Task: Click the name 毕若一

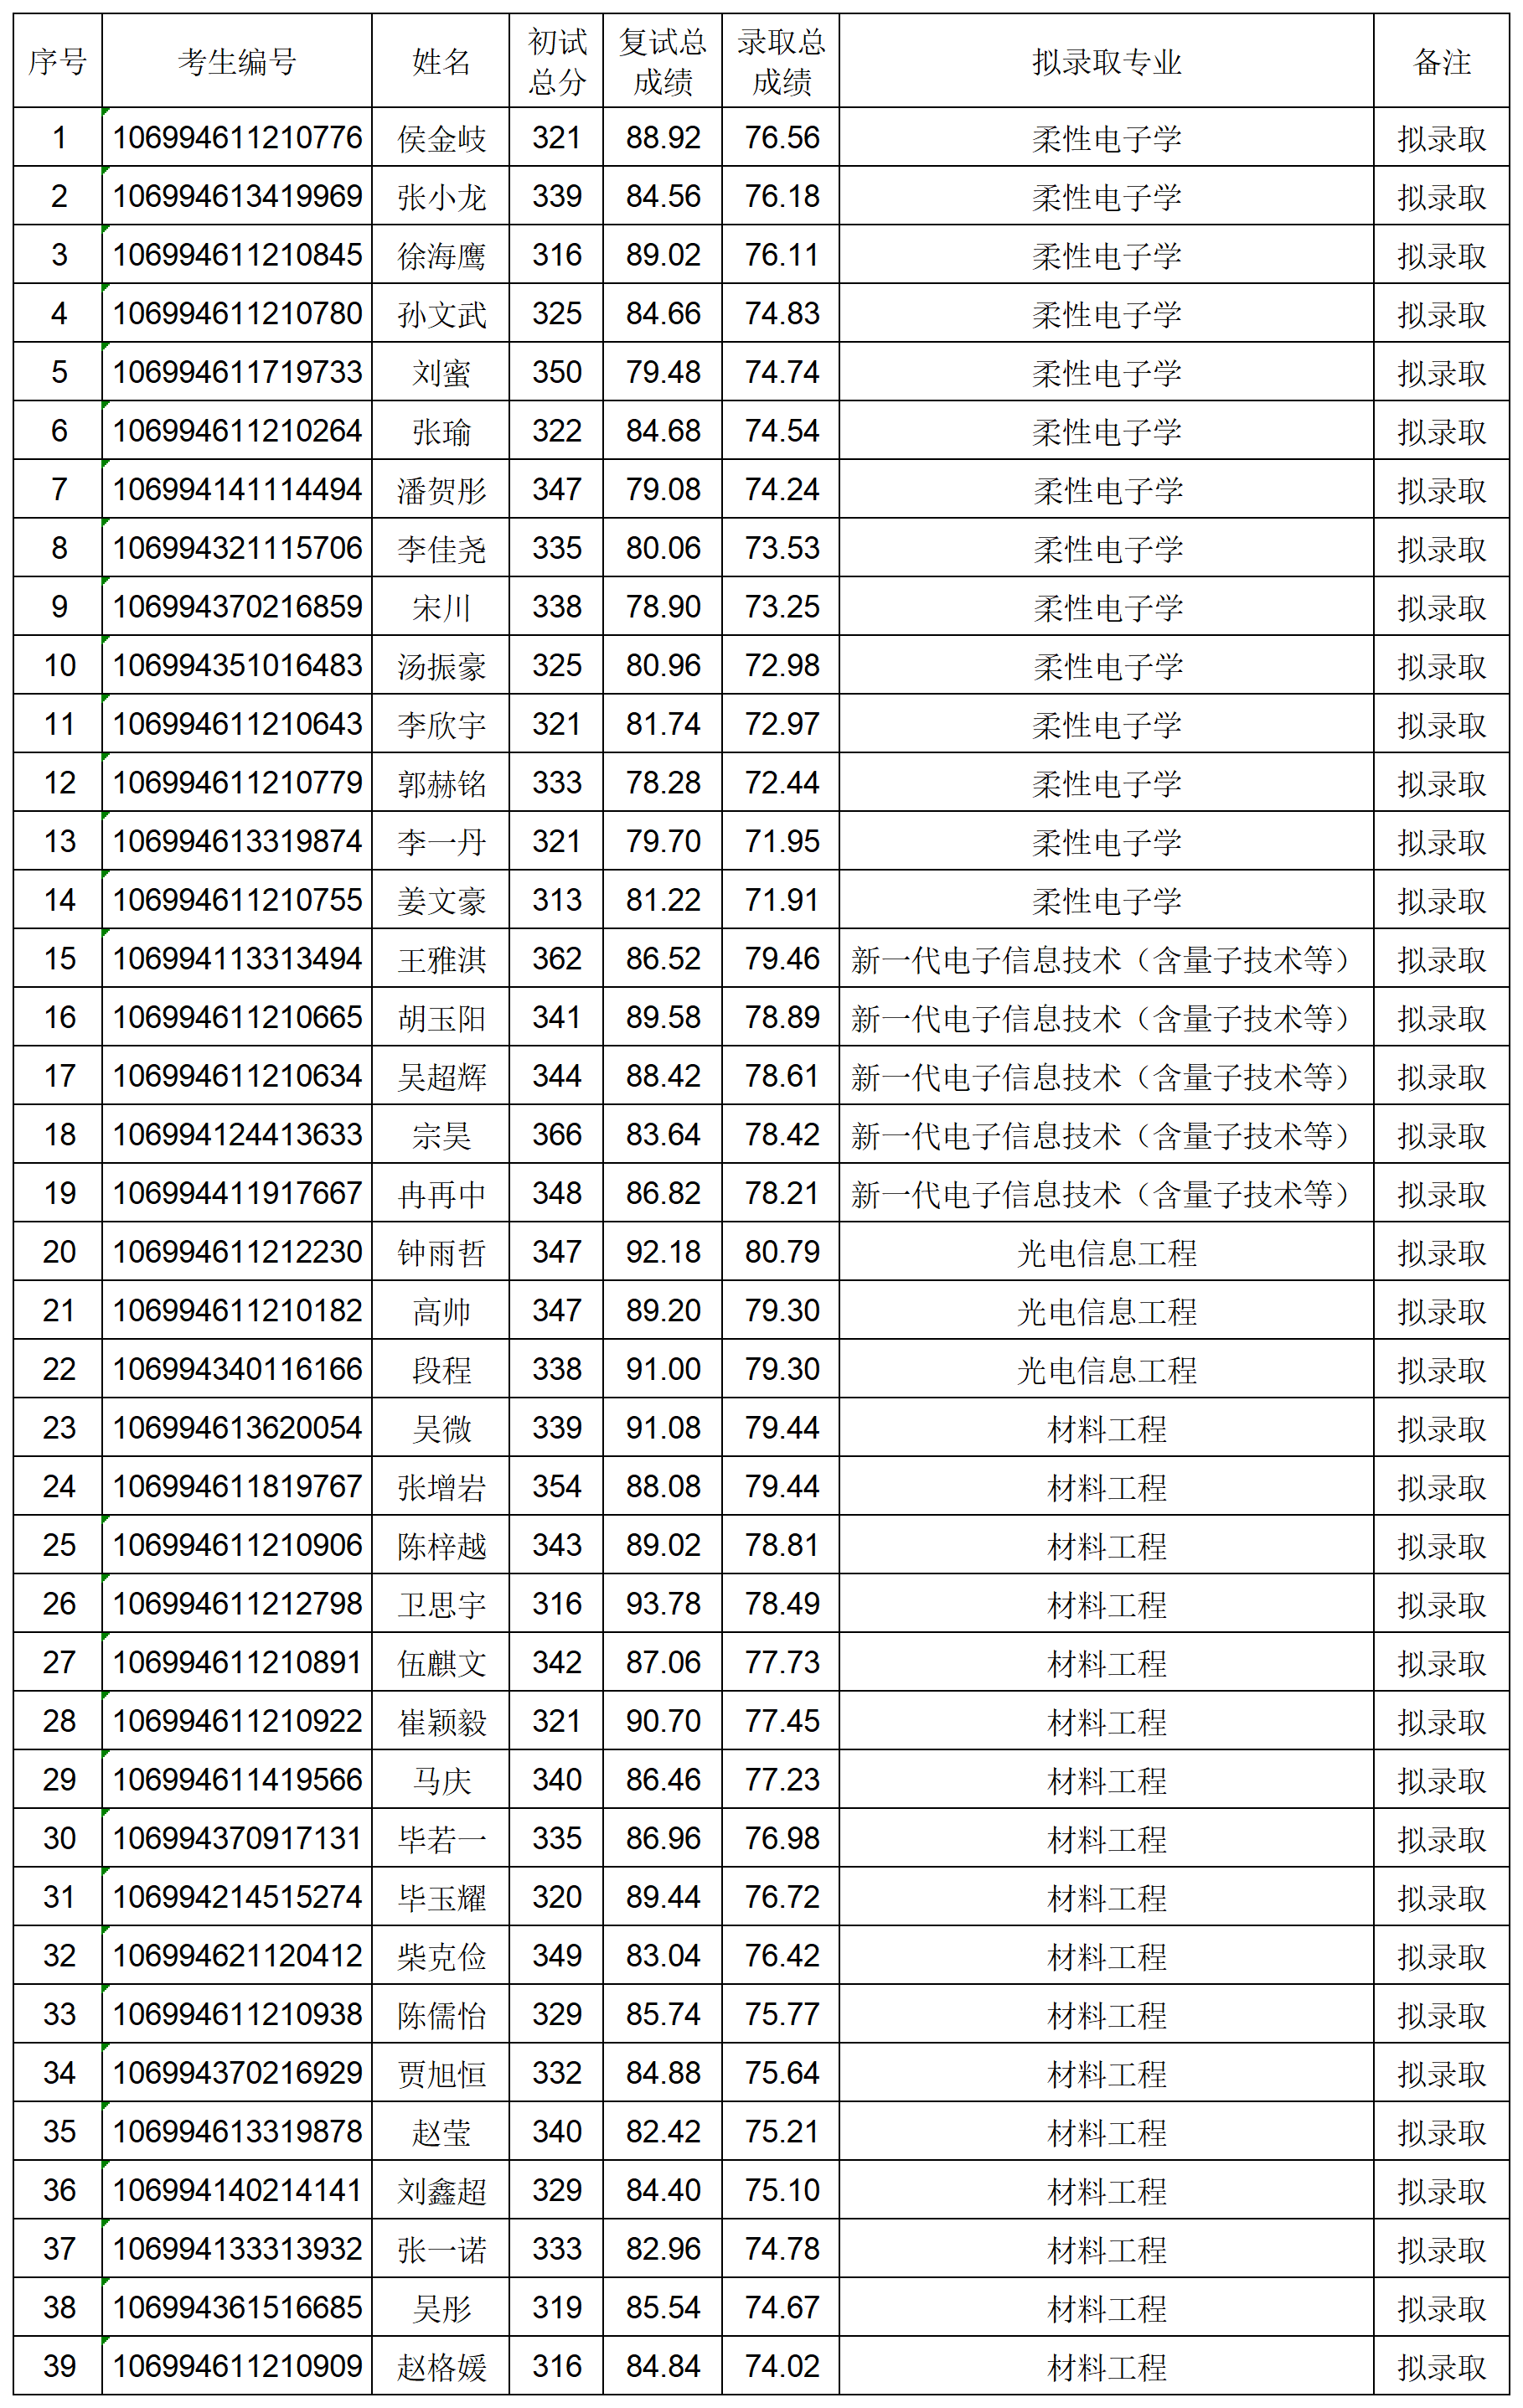Action: tap(441, 1839)
